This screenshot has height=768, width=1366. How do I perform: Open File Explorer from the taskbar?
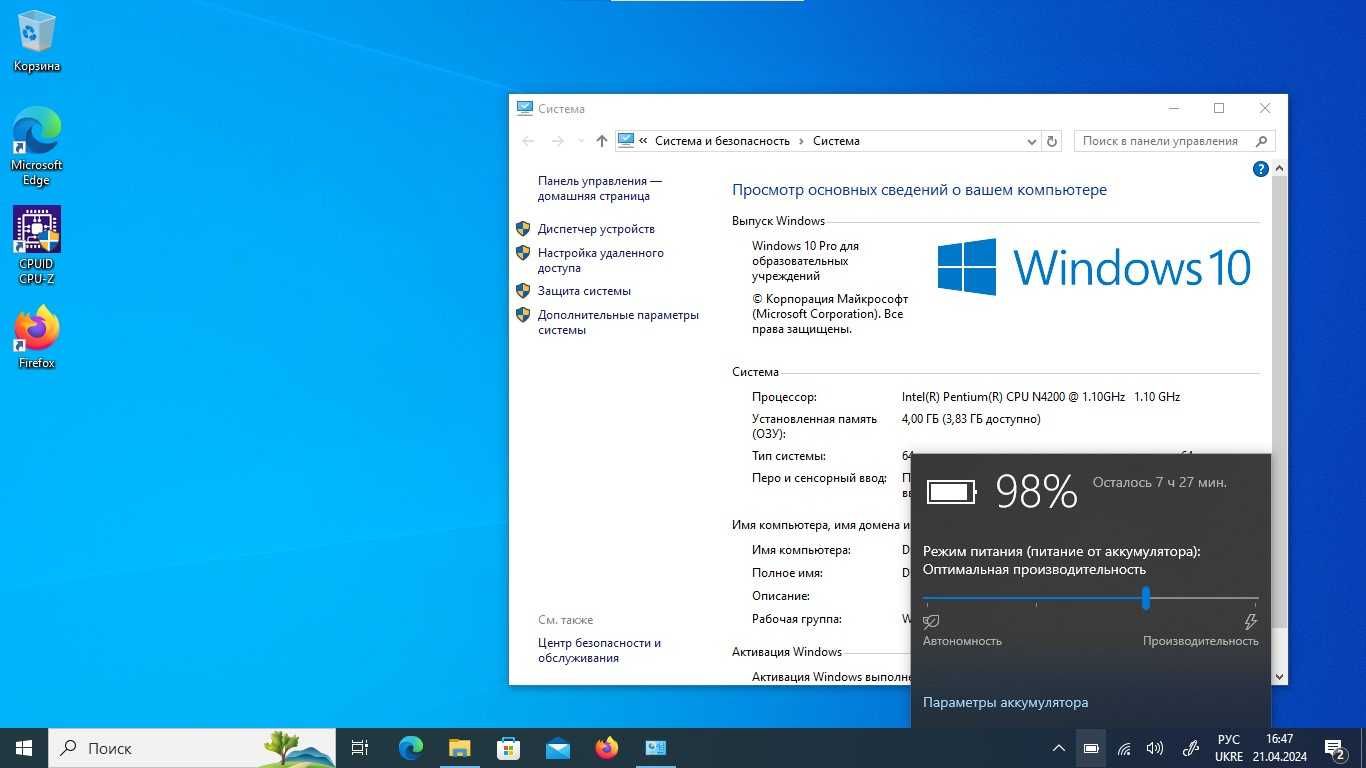pos(460,748)
